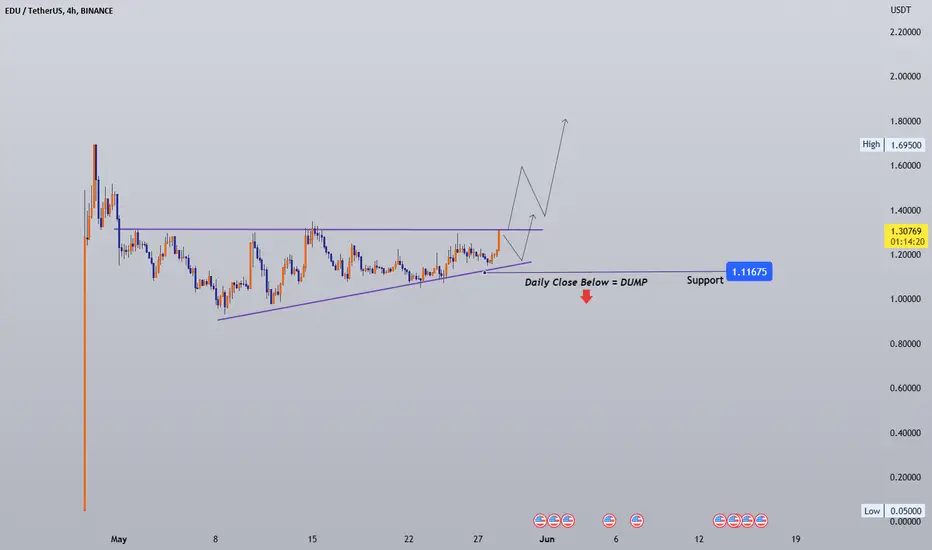Click the 1.40000 price axis label

[x=905, y=210]
